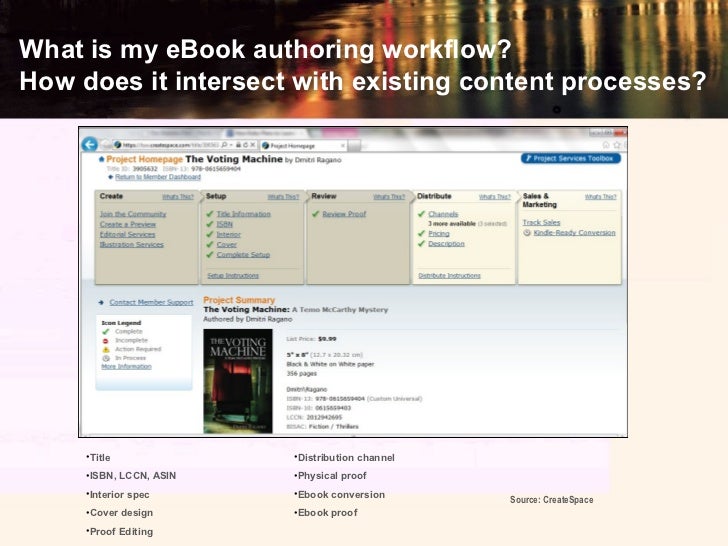Open the browser home icon
This screenshot has height=546, width=728.
(606, 145)
